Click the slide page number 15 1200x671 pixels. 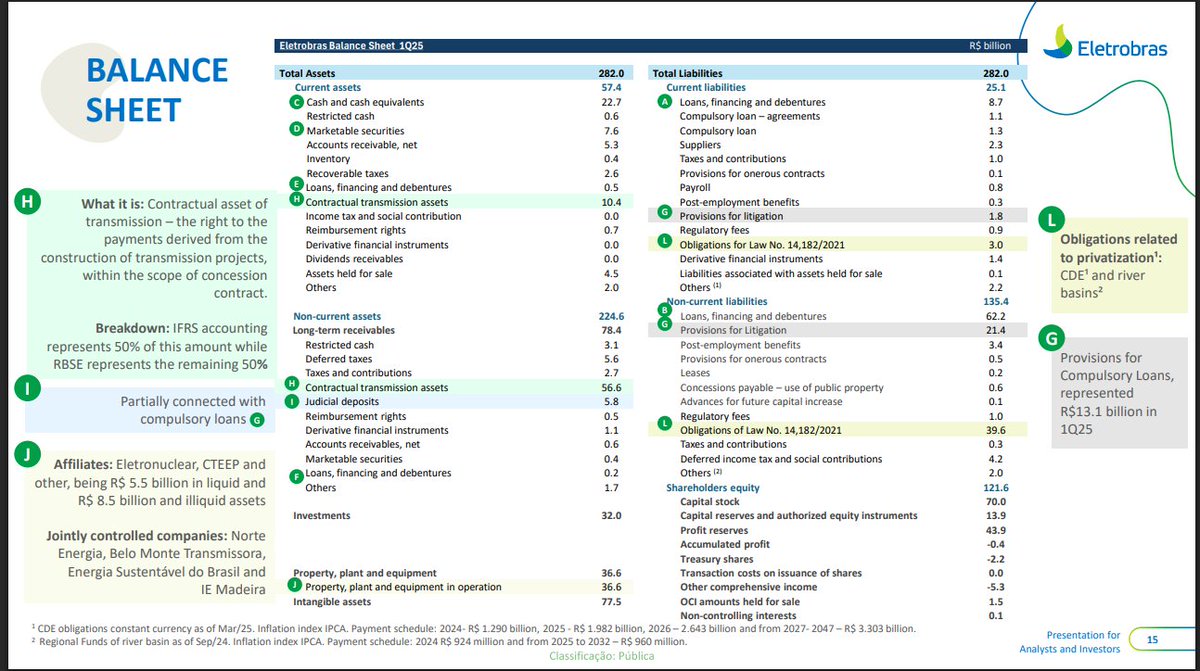[1151, 639]
